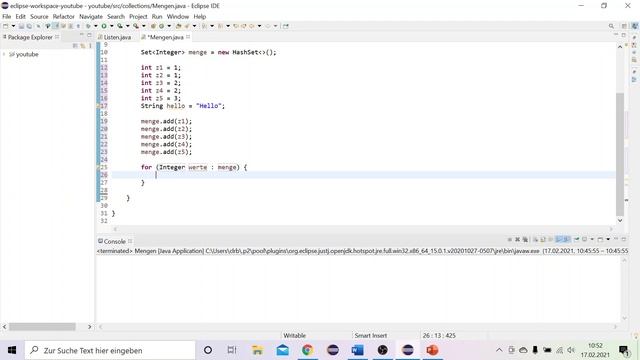Click the 'Writable' status entry

click(x=294, y=336)
